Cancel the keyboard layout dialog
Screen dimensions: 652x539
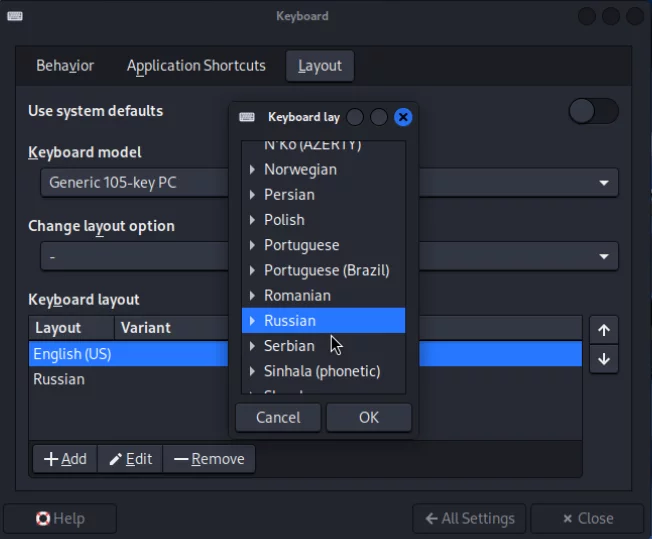(x=278, y=417)
